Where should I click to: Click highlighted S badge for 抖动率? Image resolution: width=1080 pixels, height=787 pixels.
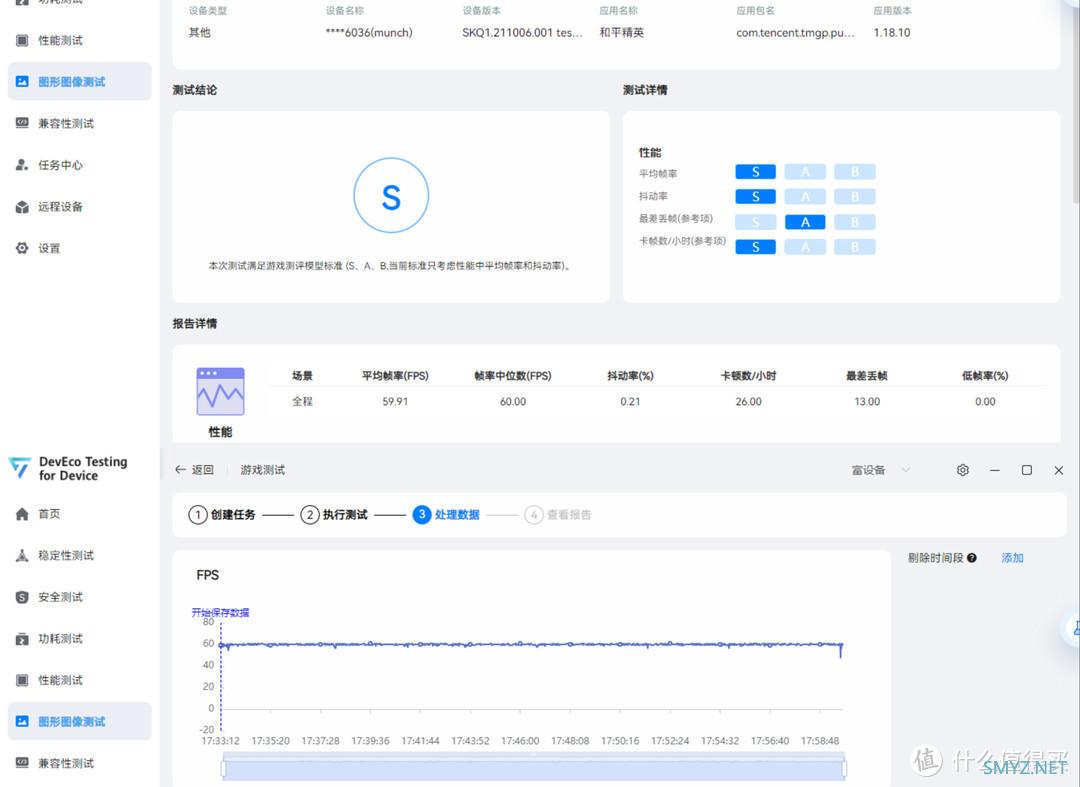pyautogui.click(x=756, y=196)
